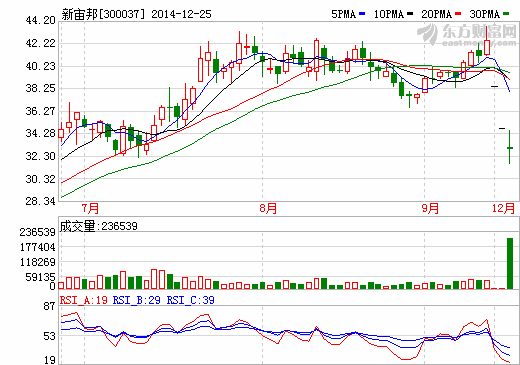Click the date 2014-12-25 in the header

pyautogui.click(x=181, y=14)
